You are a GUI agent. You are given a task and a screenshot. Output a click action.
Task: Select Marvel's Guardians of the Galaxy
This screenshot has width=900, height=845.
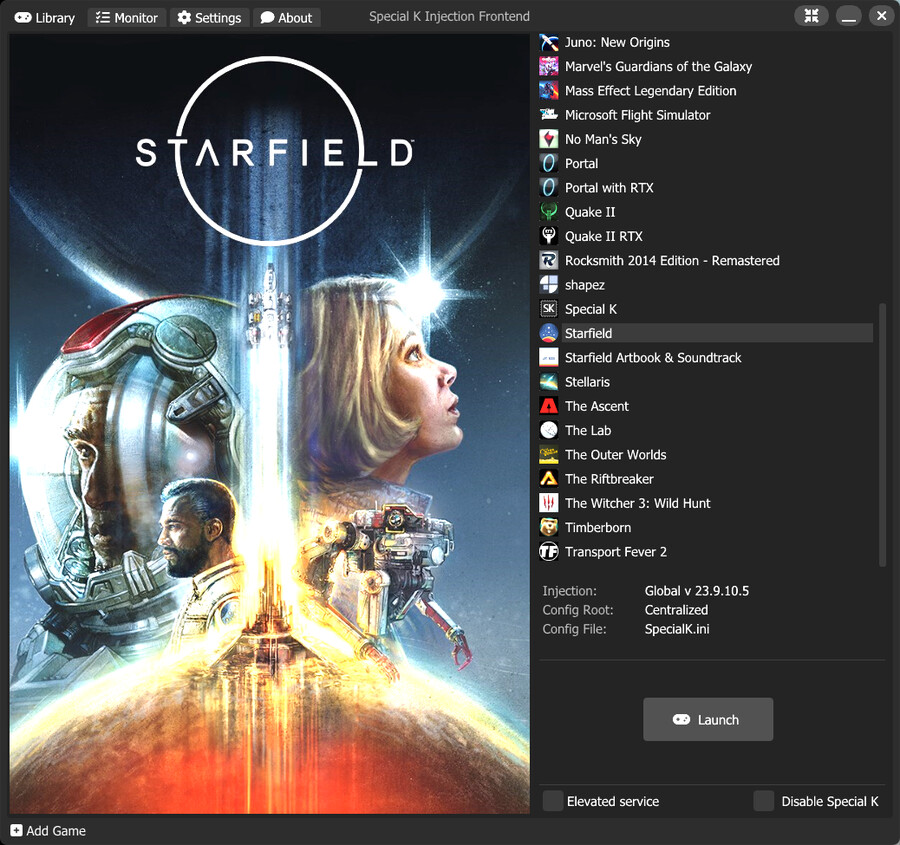[x=658, y=67]
